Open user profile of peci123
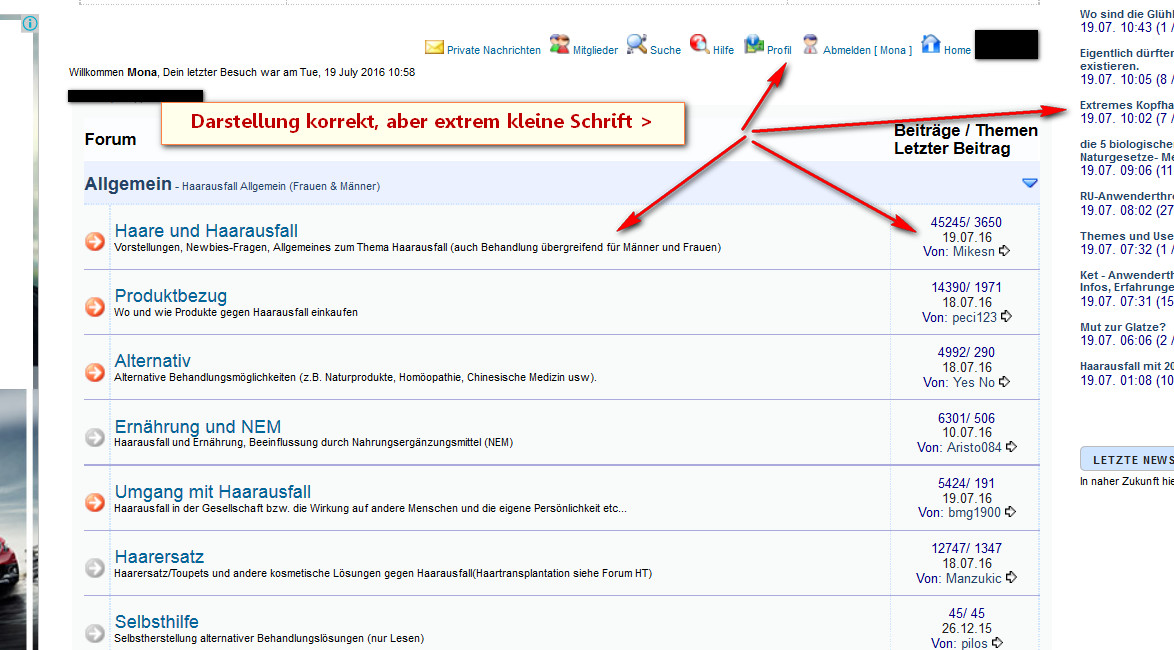This screenshot has height=650, width=1174. (x=974, y=317)
